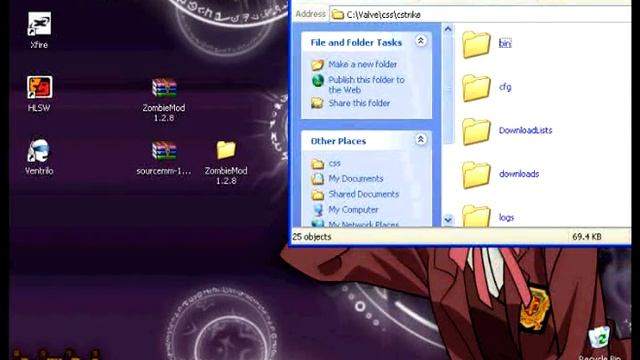Viewport: 640px width, 360px height.
Task: Click the 69.4 KB status bar entry
Action: tap(587, 237)
